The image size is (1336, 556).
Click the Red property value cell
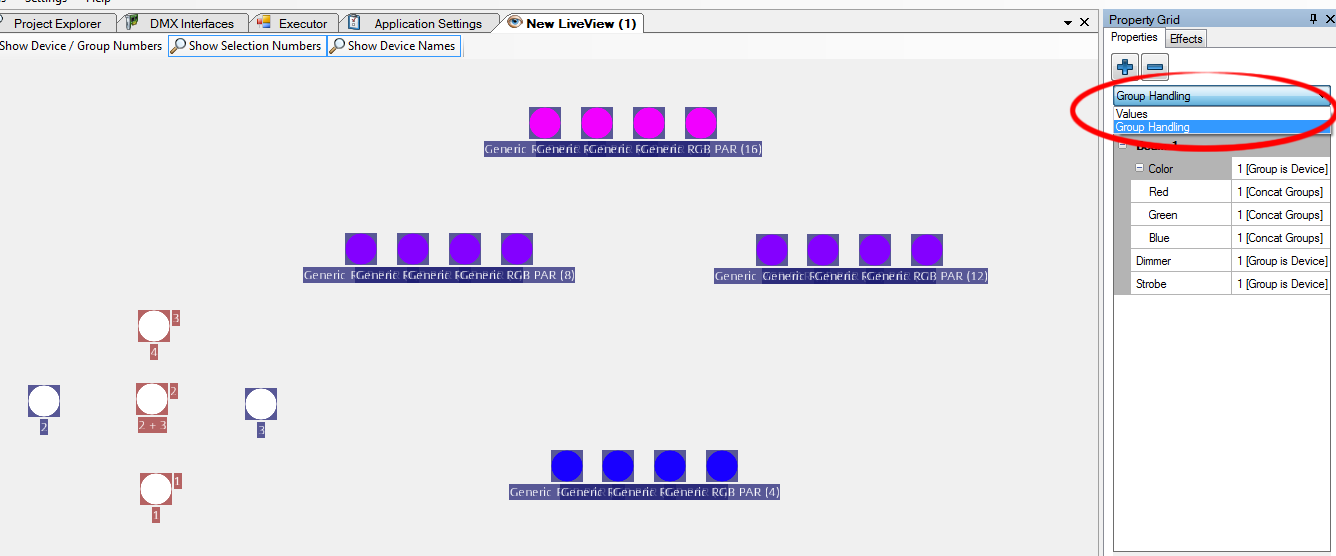coord(1281,192)
